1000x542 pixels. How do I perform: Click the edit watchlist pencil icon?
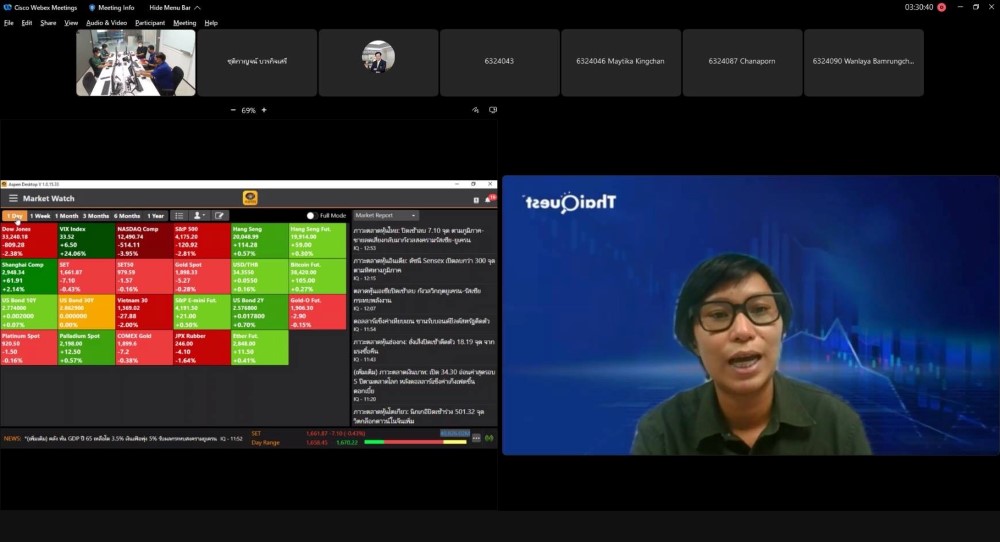(219, 216)
